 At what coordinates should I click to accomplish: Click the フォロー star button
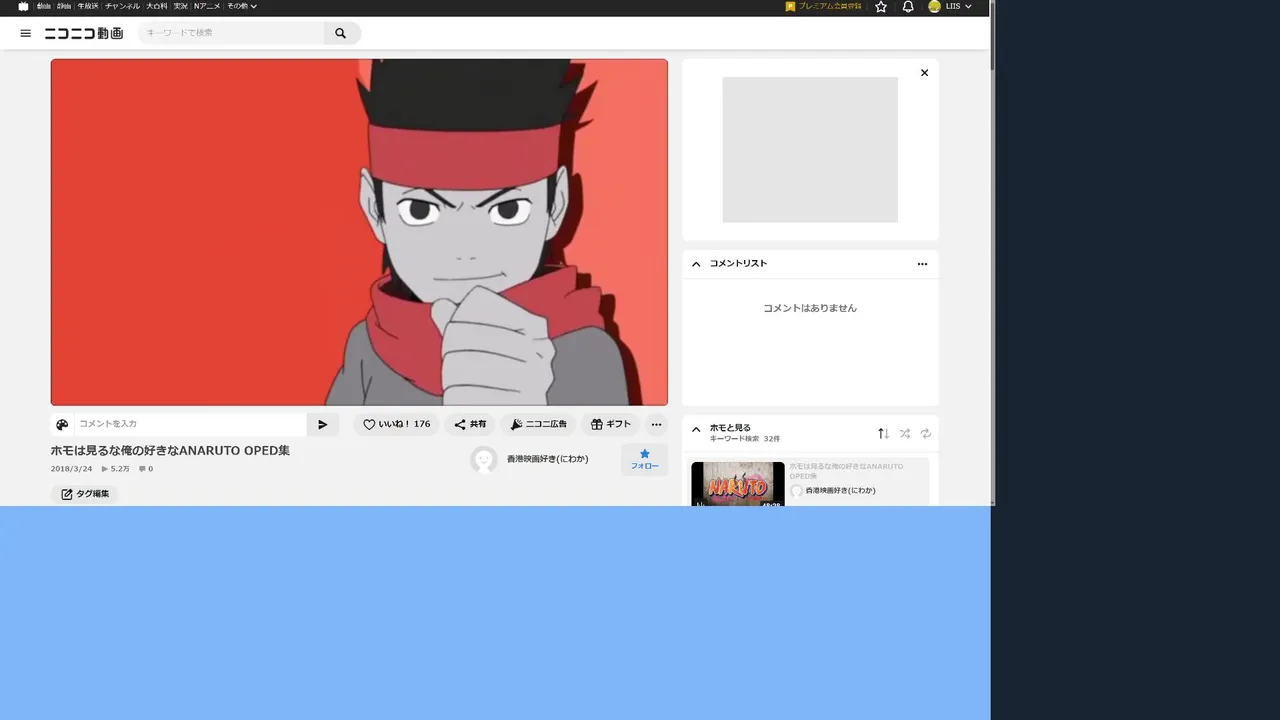[644, 459]
